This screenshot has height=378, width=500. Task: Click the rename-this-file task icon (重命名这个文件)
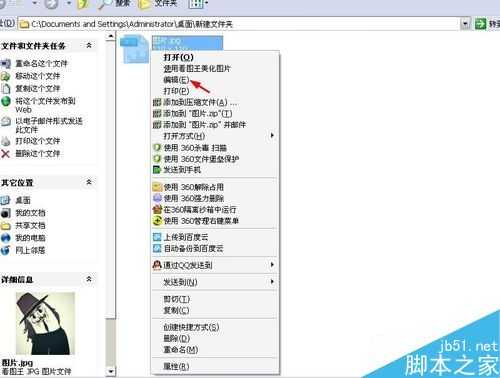(6, 64)
